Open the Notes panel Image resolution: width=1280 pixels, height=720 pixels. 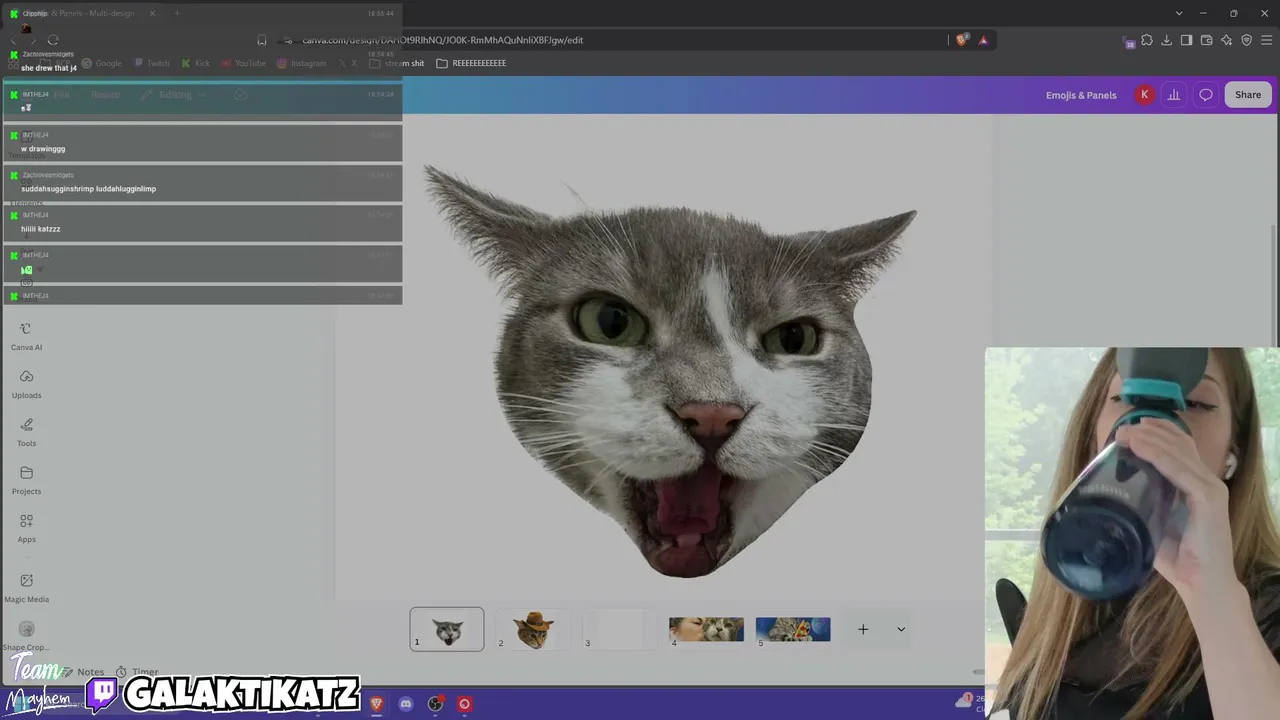[83, 672]
